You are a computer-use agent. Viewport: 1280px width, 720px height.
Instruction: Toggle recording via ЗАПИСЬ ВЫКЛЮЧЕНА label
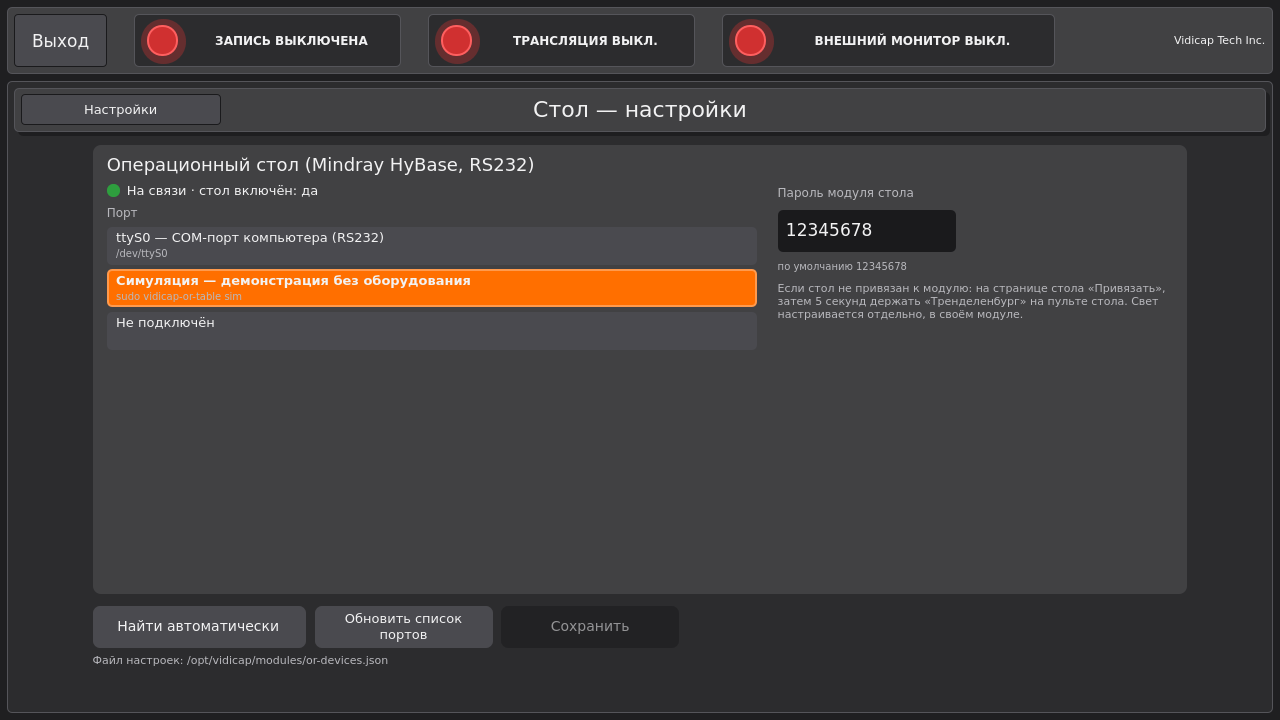coord(291,41)
